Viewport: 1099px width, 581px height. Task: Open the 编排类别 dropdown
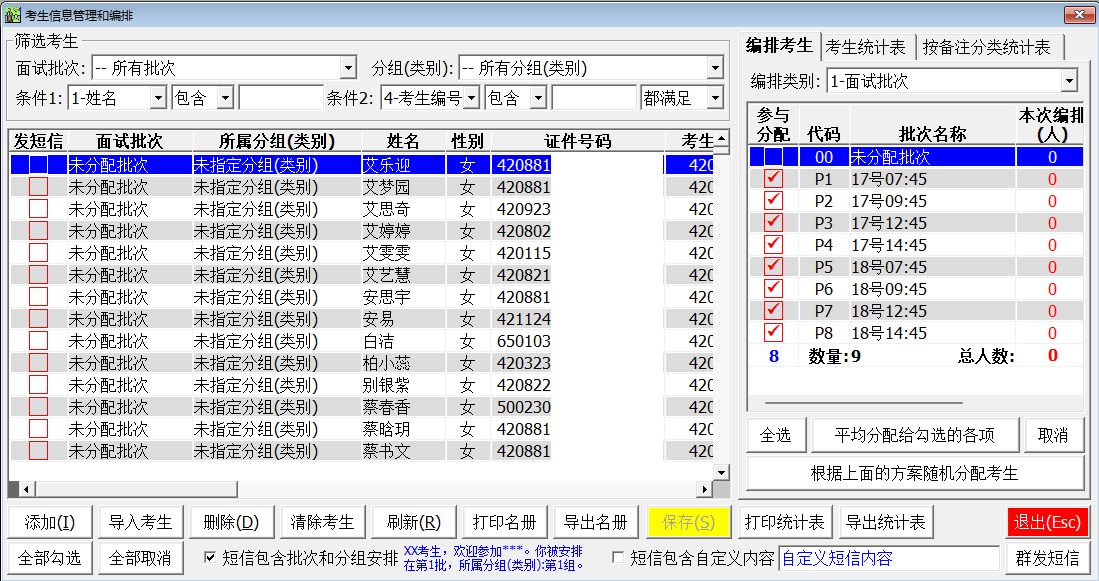pos(1070,79)
